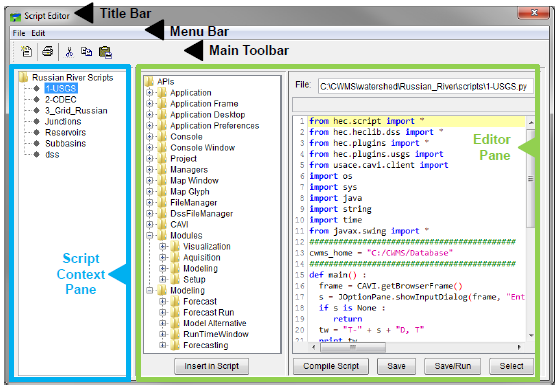The image size is (555, 385).
Task: Select the Subbasins script
Action: click(x=65, y=143)
